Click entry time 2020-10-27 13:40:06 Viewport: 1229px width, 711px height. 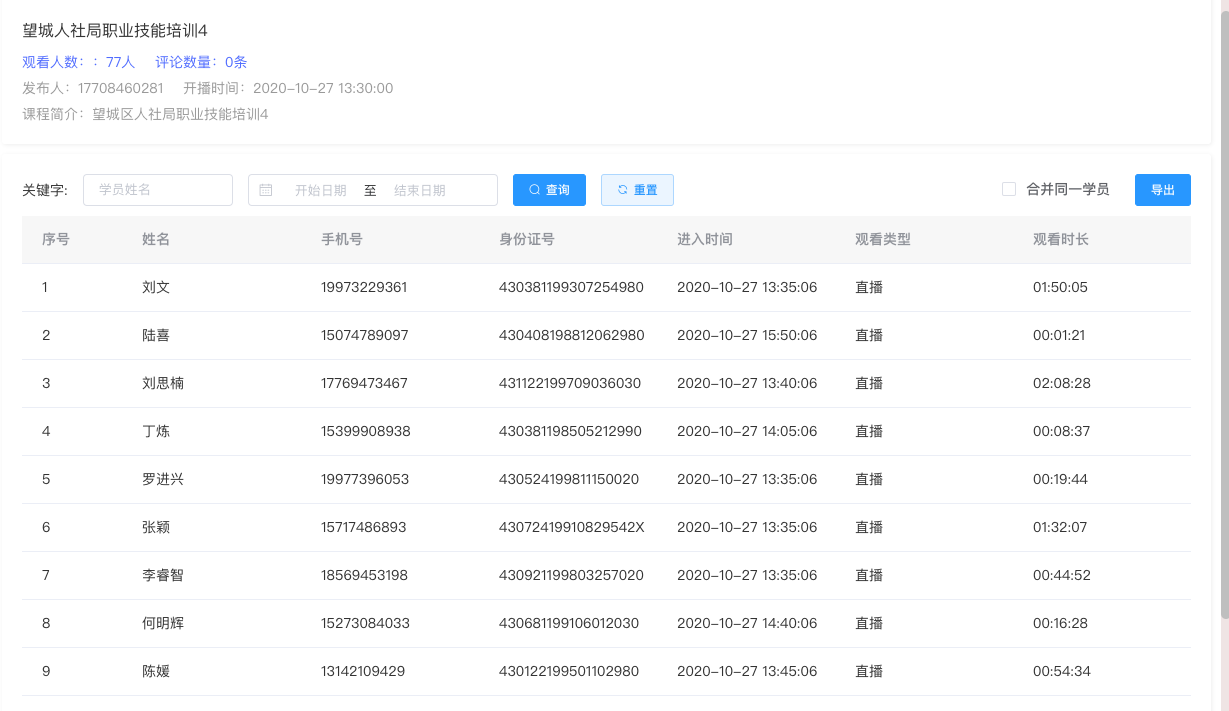tap(747, 384)
